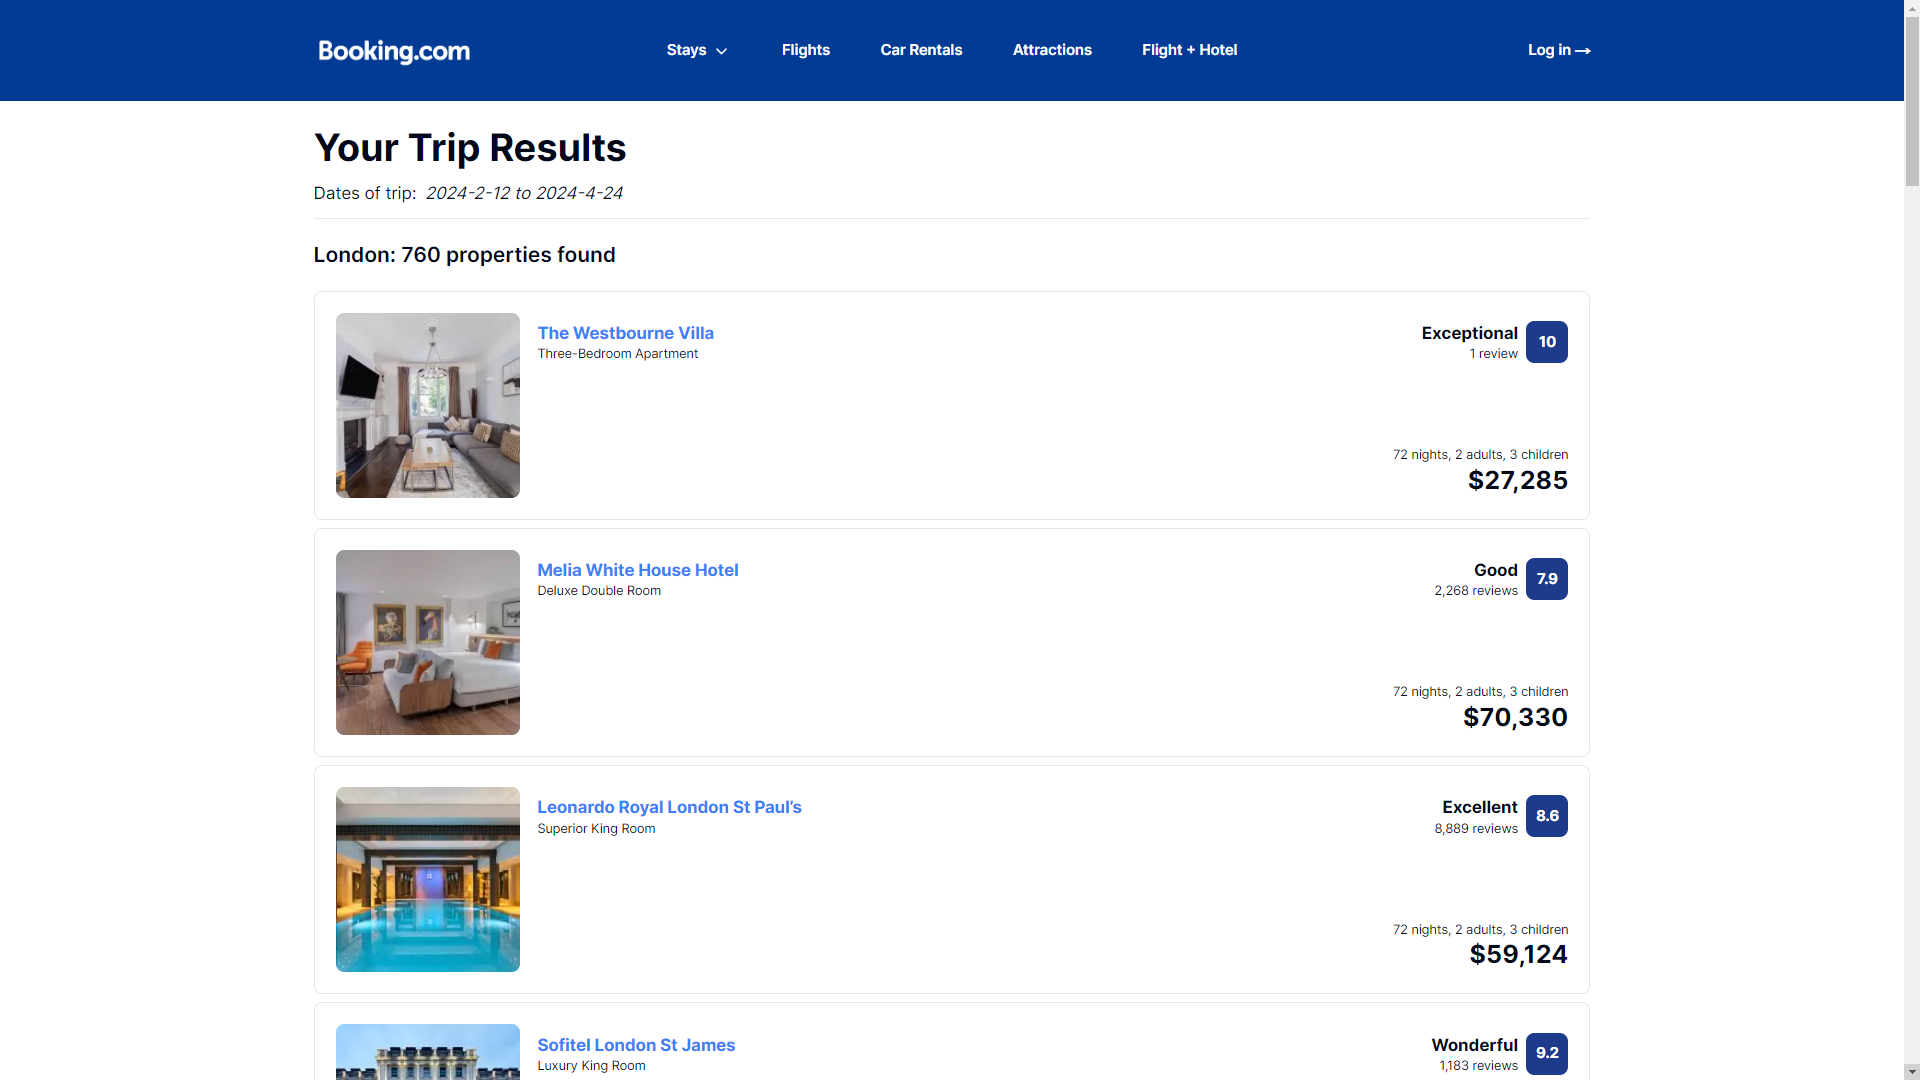Open The Westbourne Villa listing link
Image resolution: width=1920 pixels, height=1080 pixels.
625,333
